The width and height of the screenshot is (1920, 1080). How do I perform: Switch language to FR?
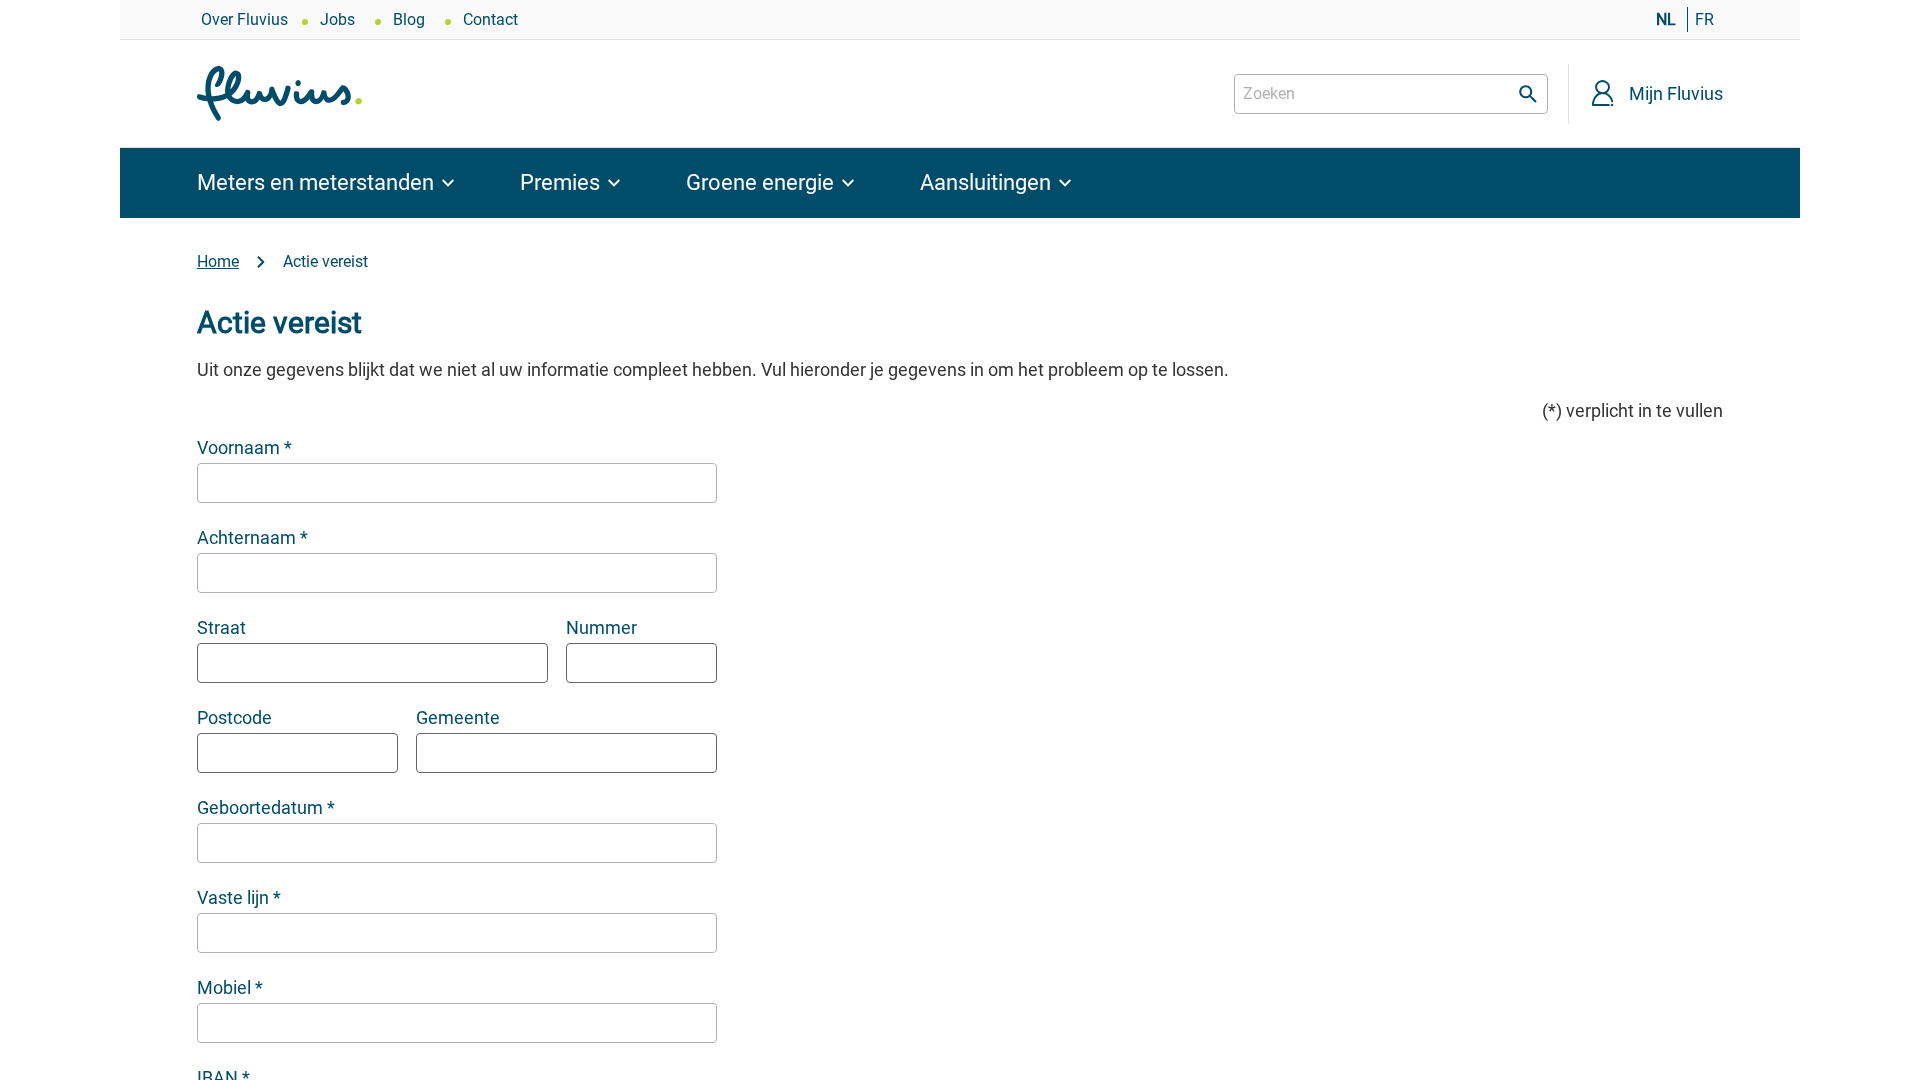point(1704,20)
